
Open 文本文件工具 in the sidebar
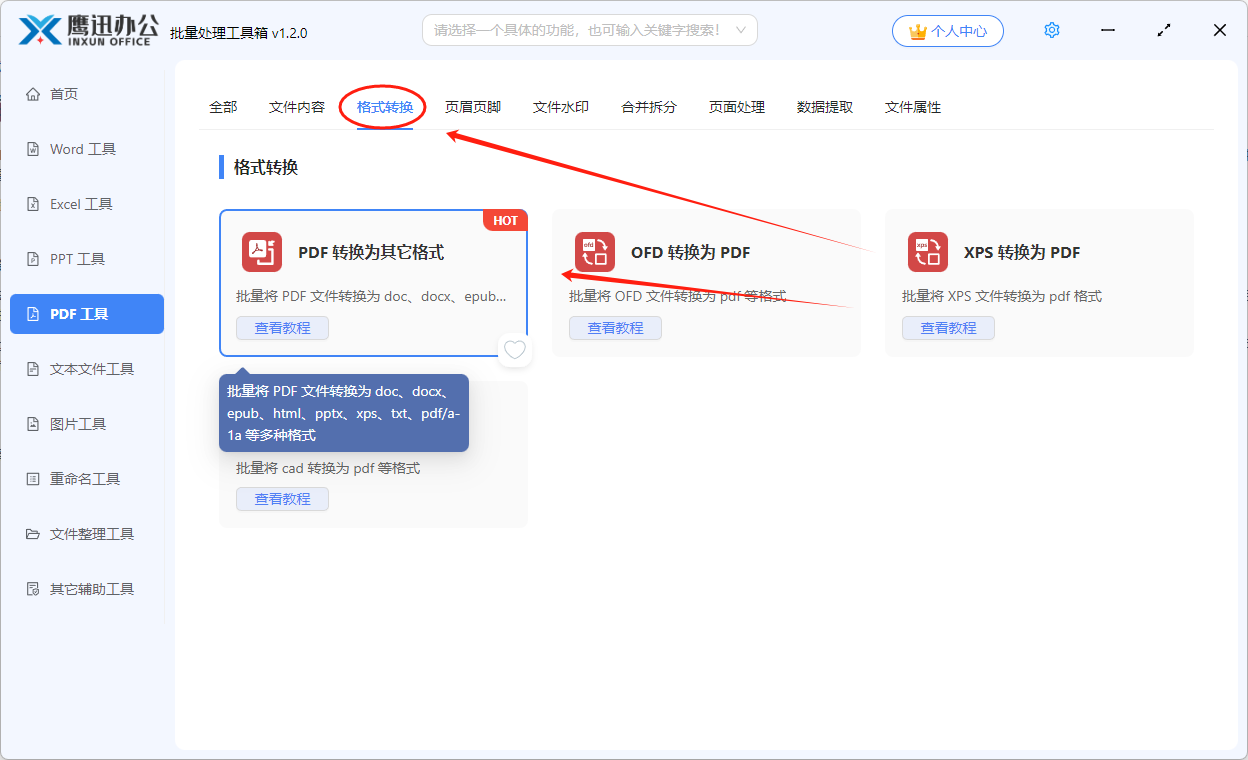(x=87, y=369)
